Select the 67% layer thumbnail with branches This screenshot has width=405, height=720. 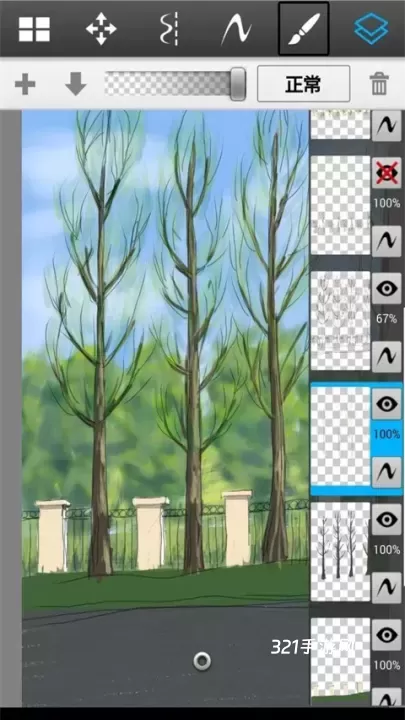(340, 321)
